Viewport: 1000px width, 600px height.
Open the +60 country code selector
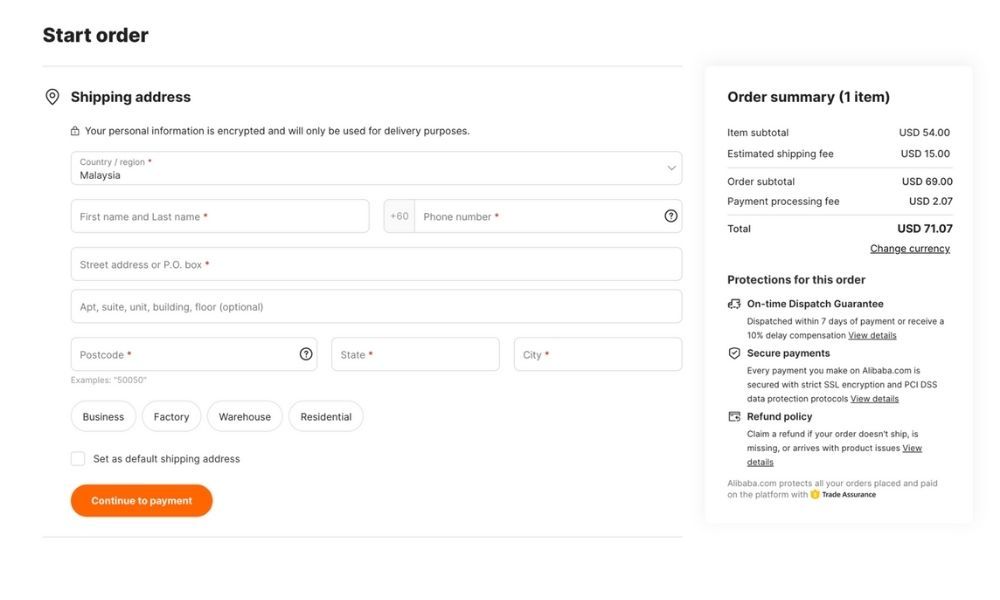tap(399, 216)
